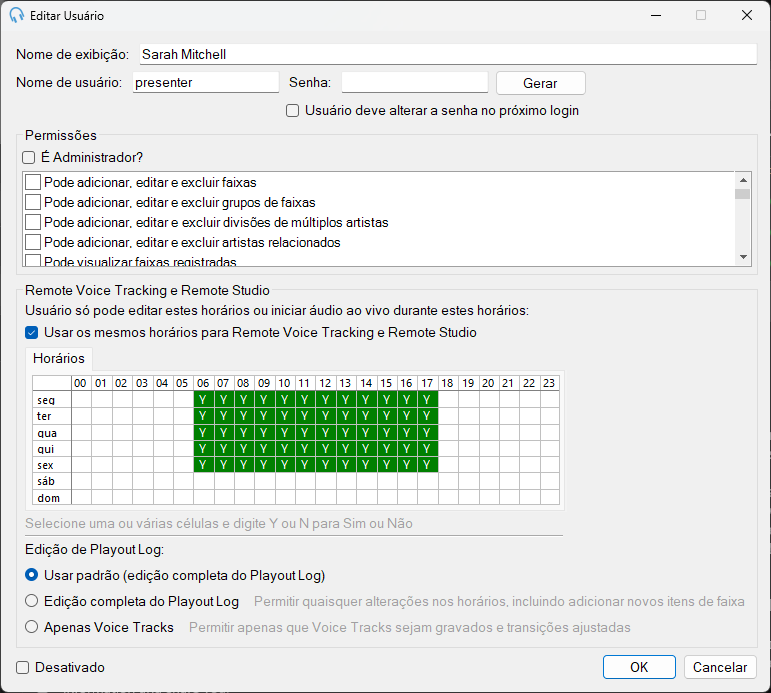Select the 'Apenas Voice Tracks' radio option

31,627
